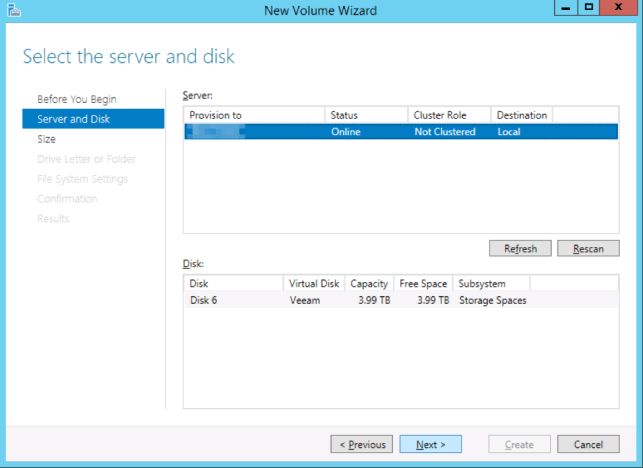Close the New Volume Wizard window
The image size is (643, 468).
619,9
